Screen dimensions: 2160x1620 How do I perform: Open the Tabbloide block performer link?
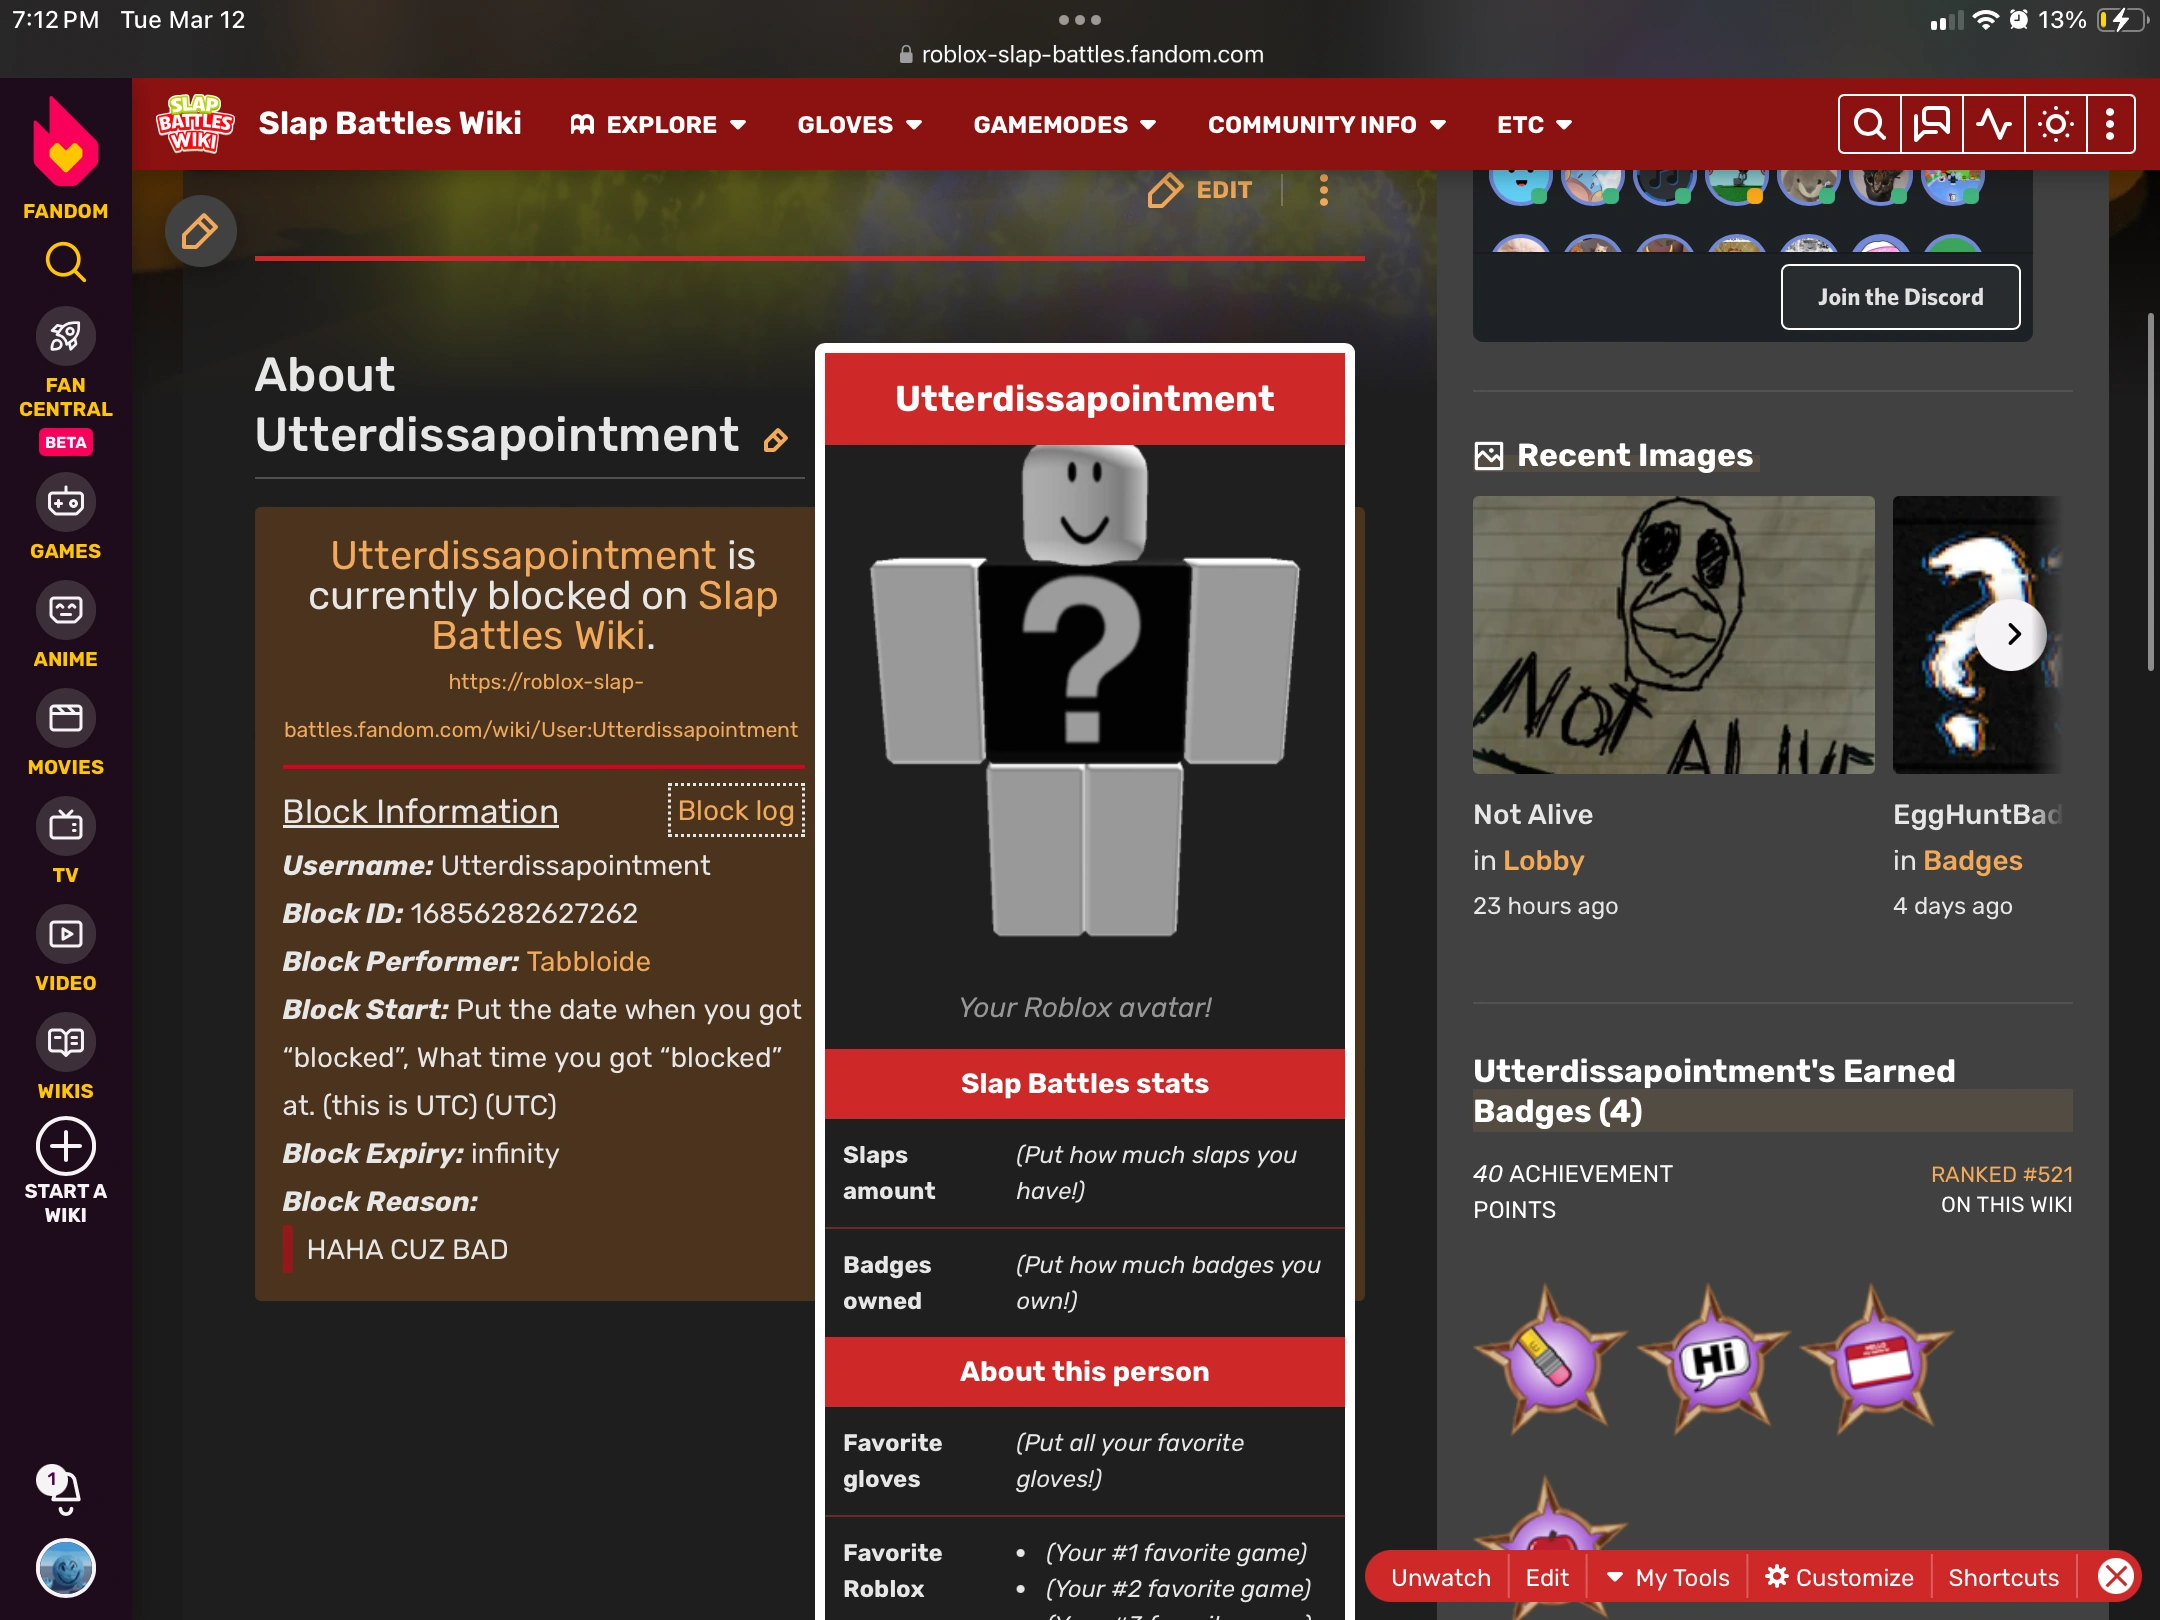click(588, 961)
